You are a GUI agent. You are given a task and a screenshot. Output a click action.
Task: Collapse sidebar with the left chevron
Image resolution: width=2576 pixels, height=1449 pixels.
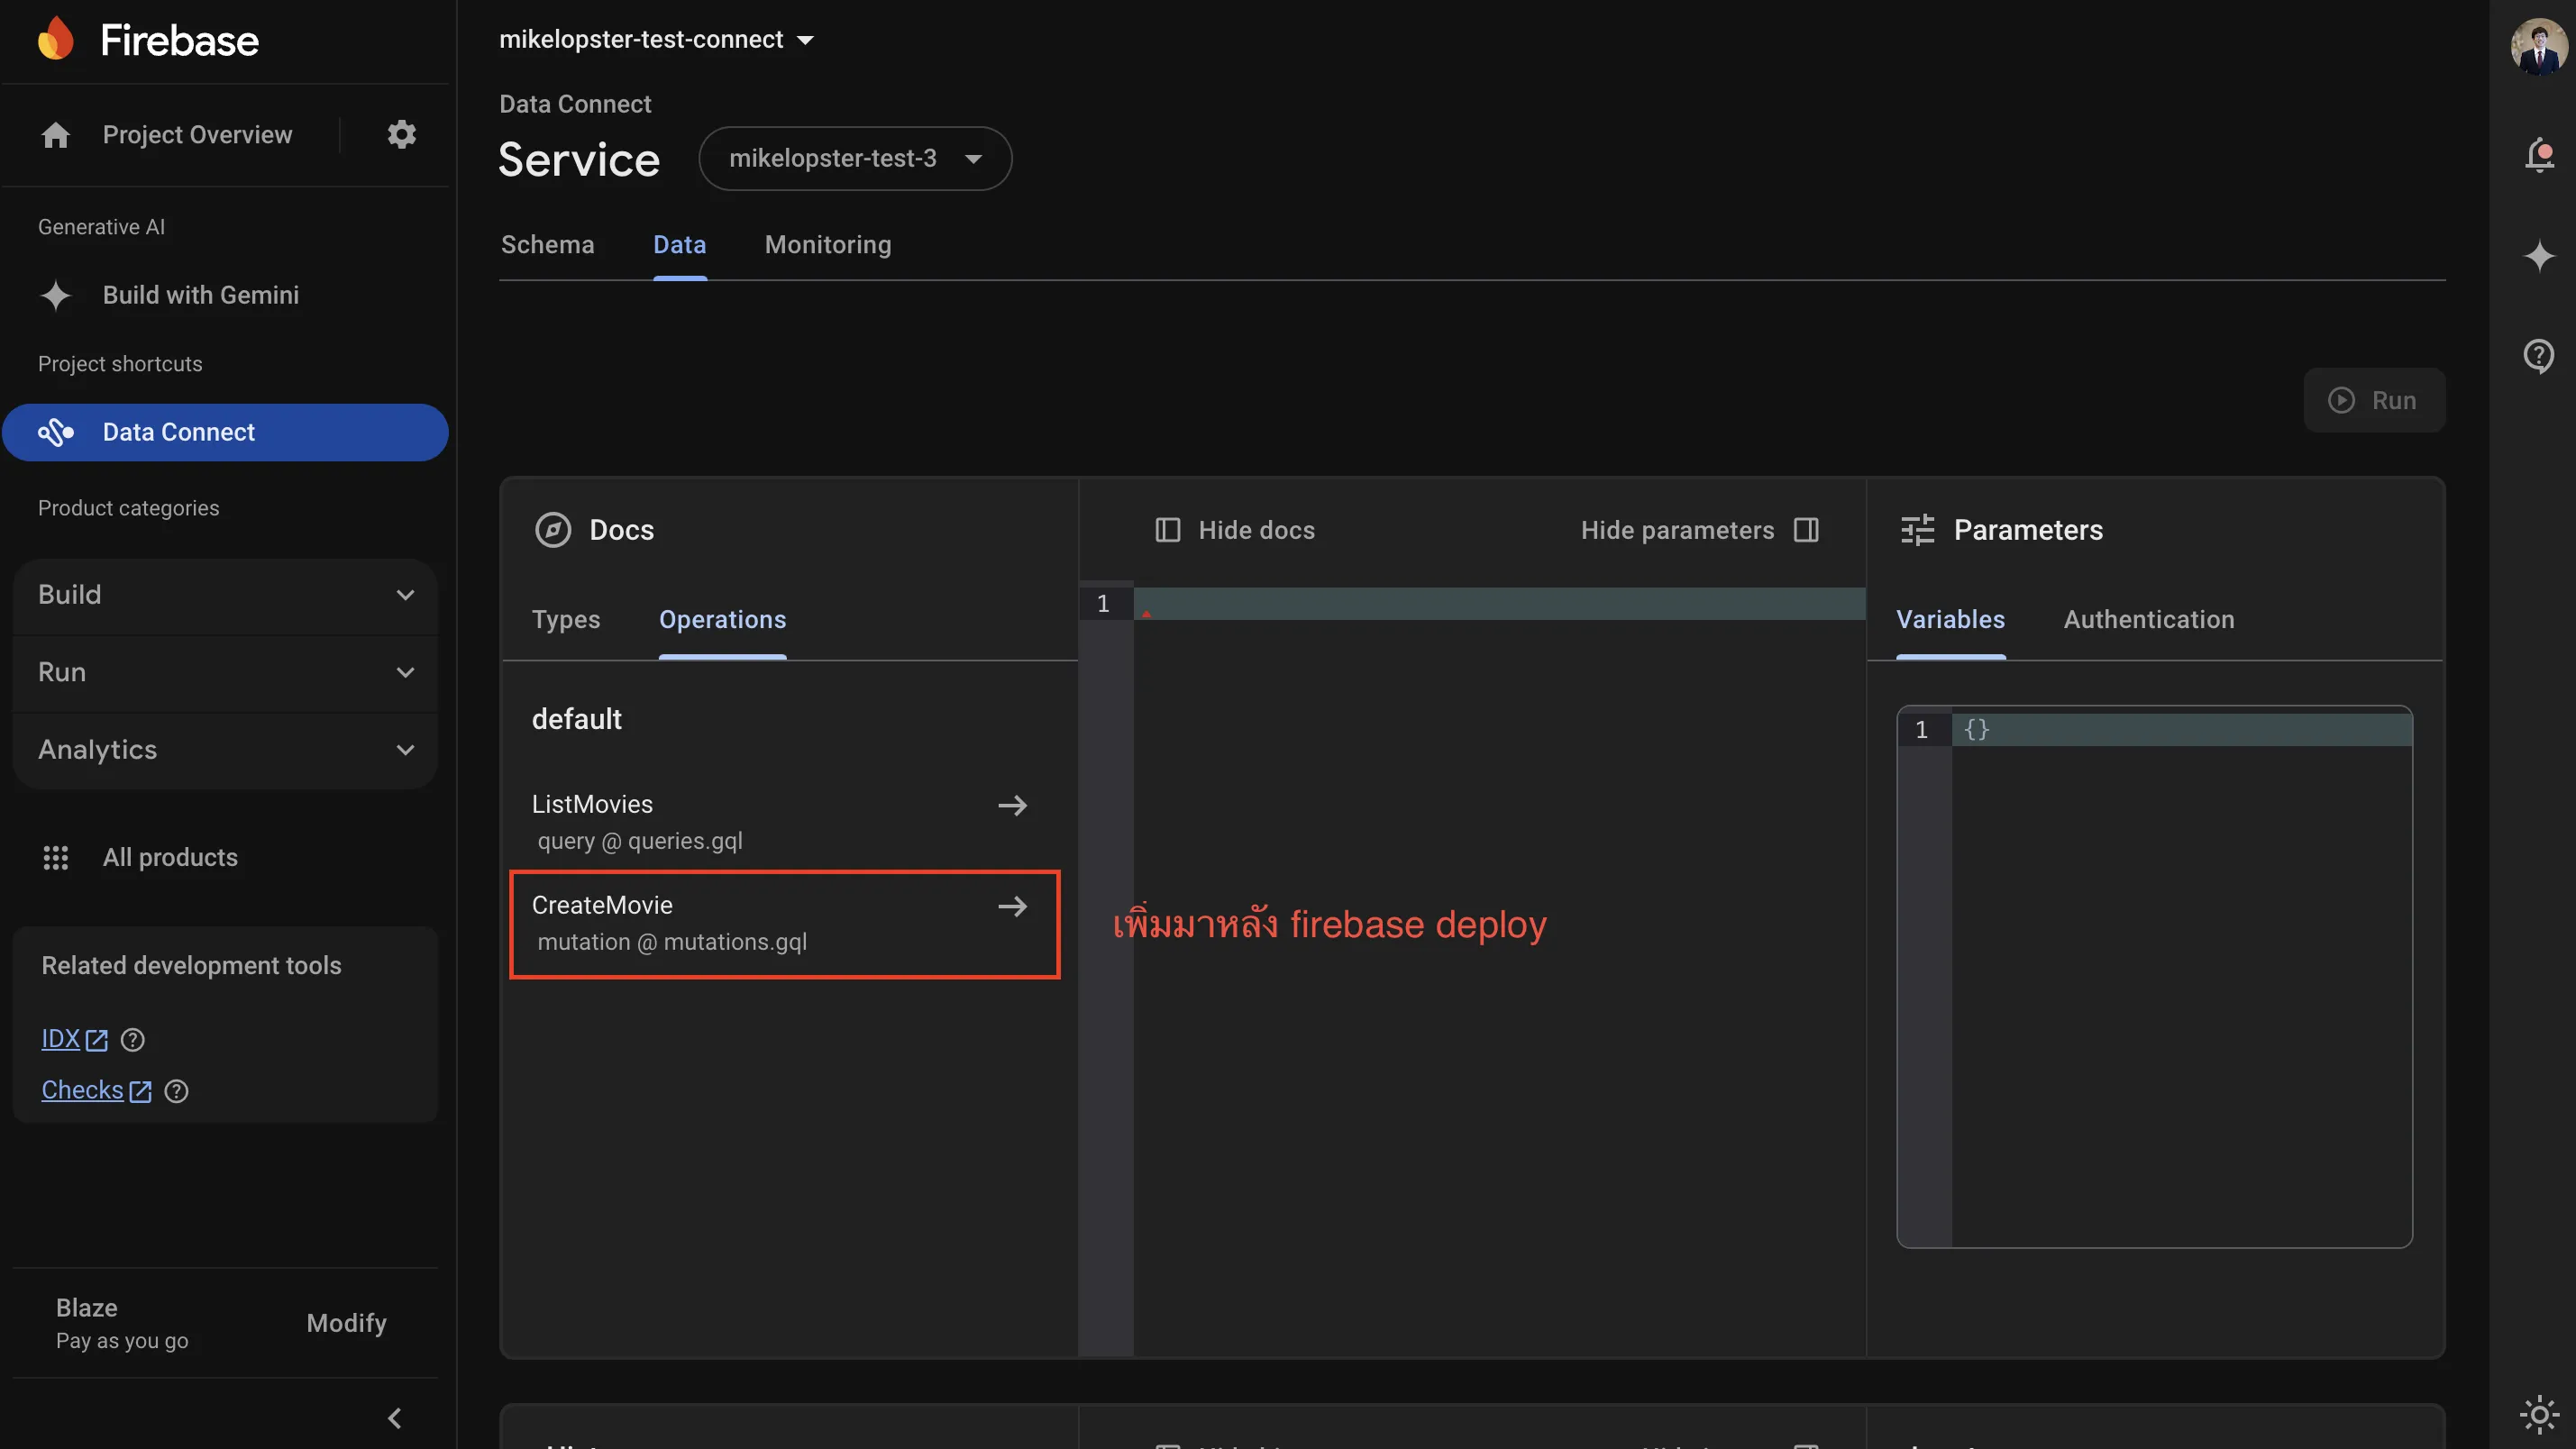395,1418
